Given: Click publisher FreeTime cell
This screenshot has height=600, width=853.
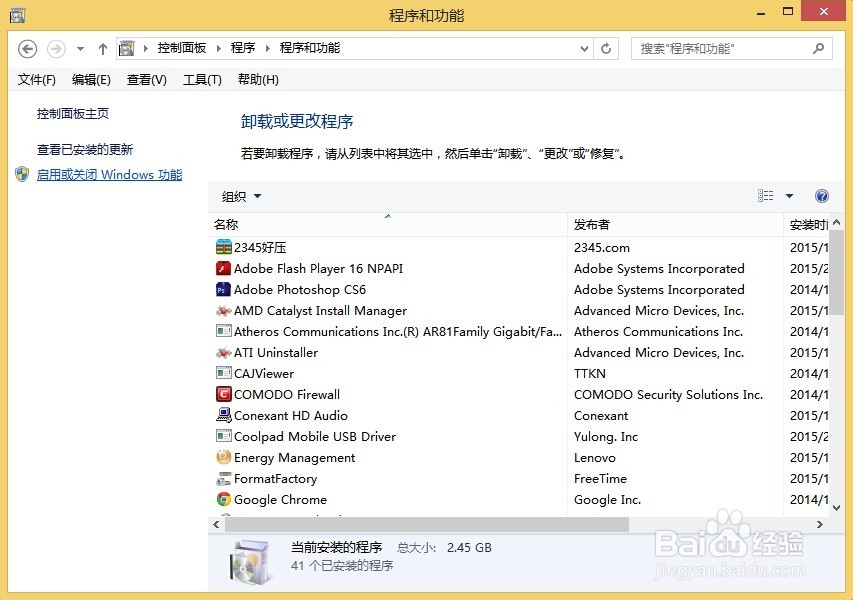Looking at the screenshot, I should pos(600,479).
